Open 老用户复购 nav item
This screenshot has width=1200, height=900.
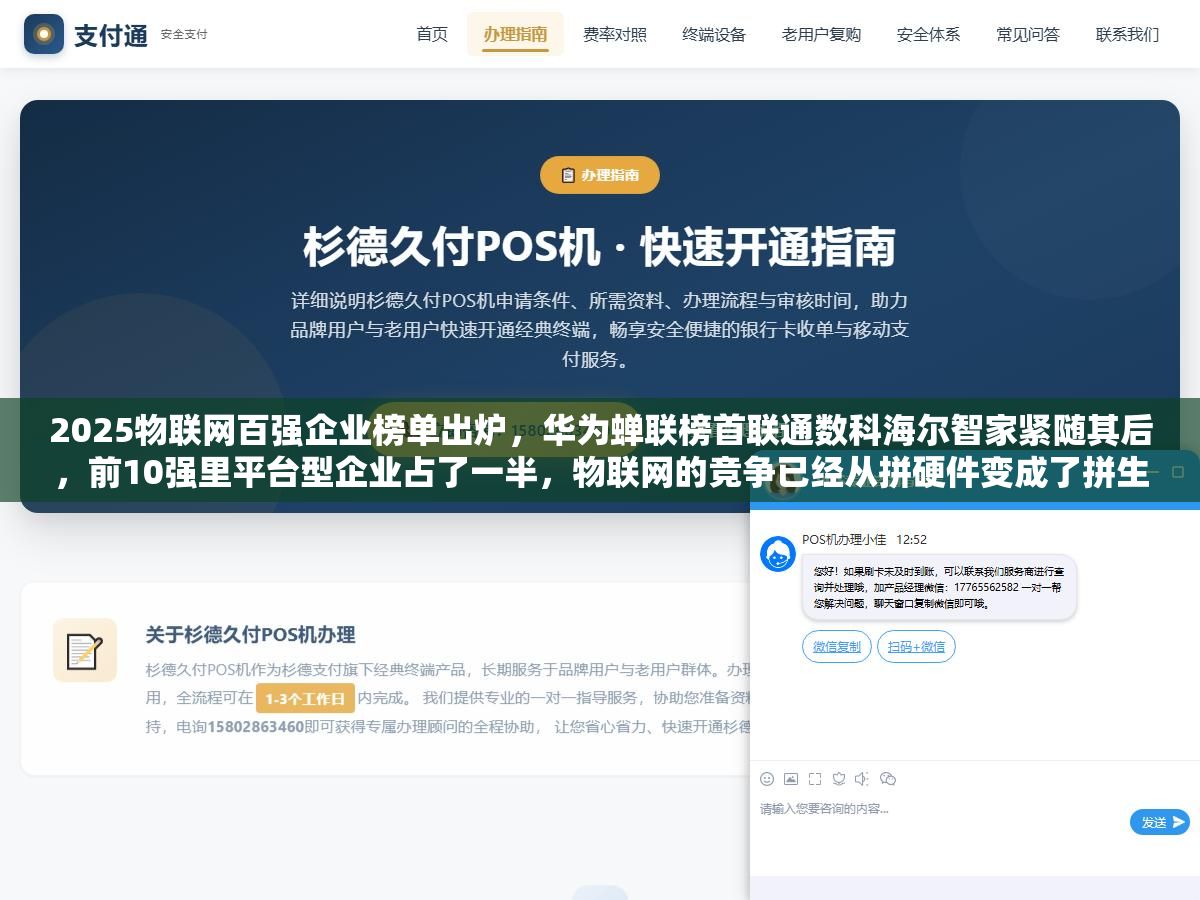pos(821,34)
